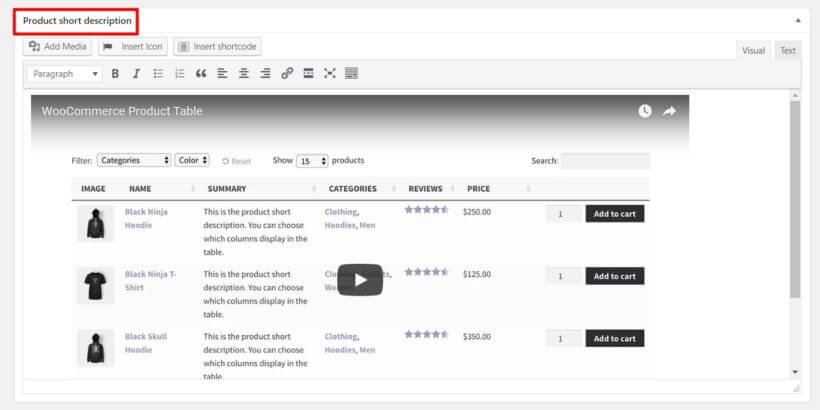Click the table Search field

pyautogui.click(x=606, y=161)
